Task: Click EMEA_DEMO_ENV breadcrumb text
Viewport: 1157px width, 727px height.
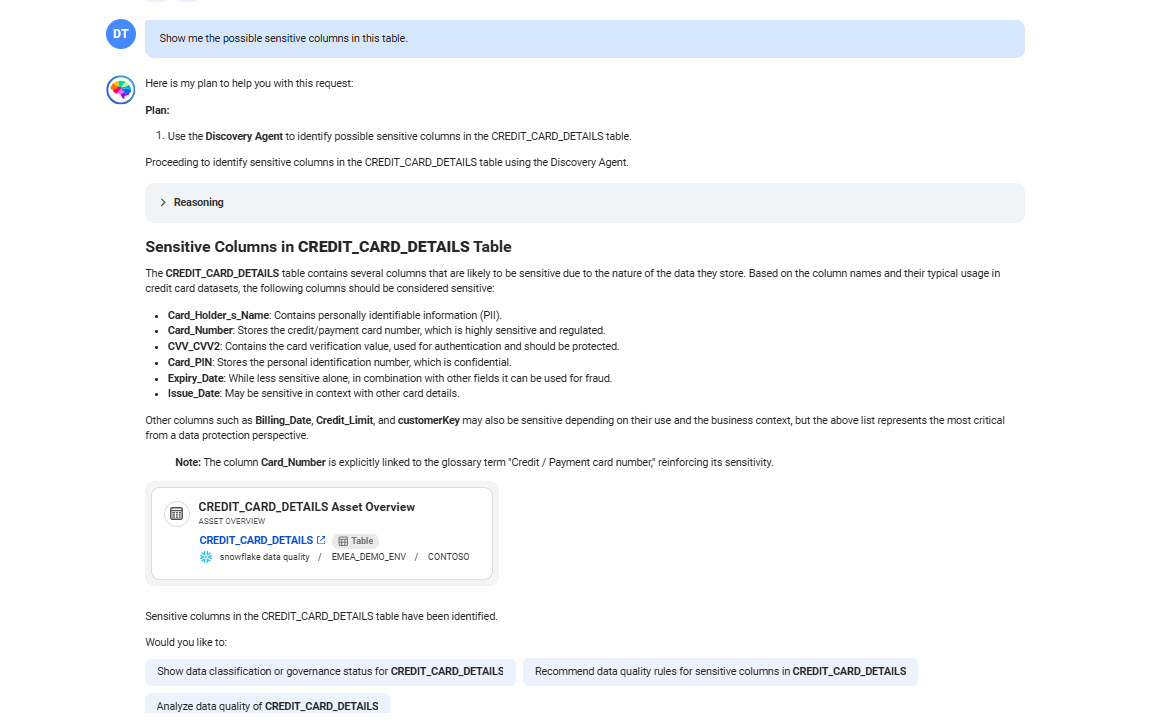Action: coord(368,557)
